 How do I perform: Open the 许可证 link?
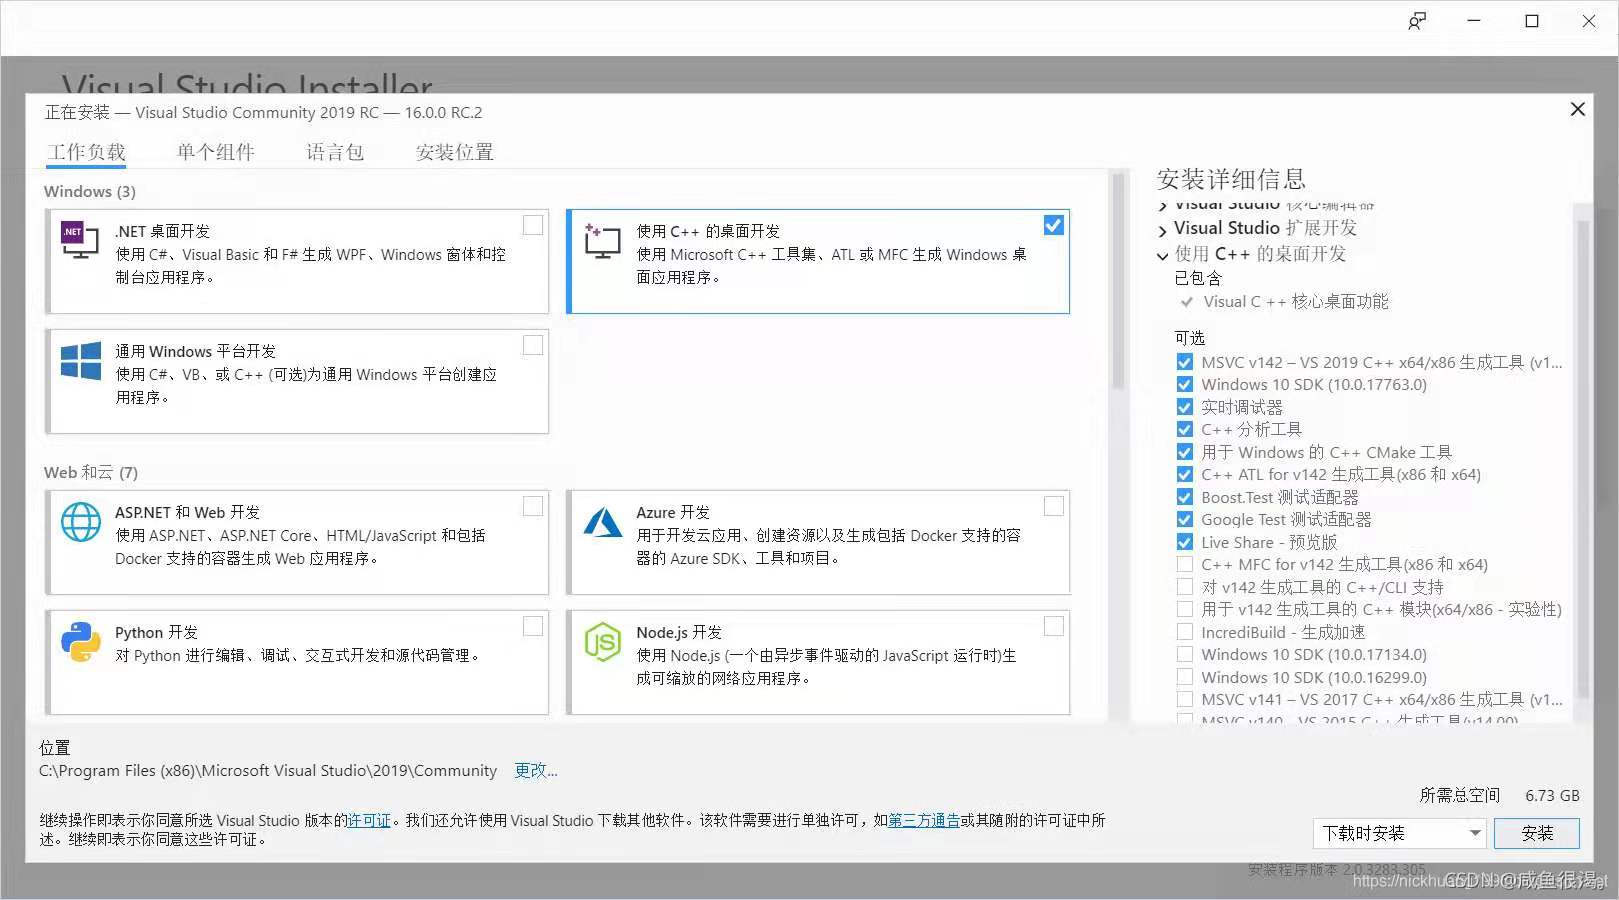369,820
